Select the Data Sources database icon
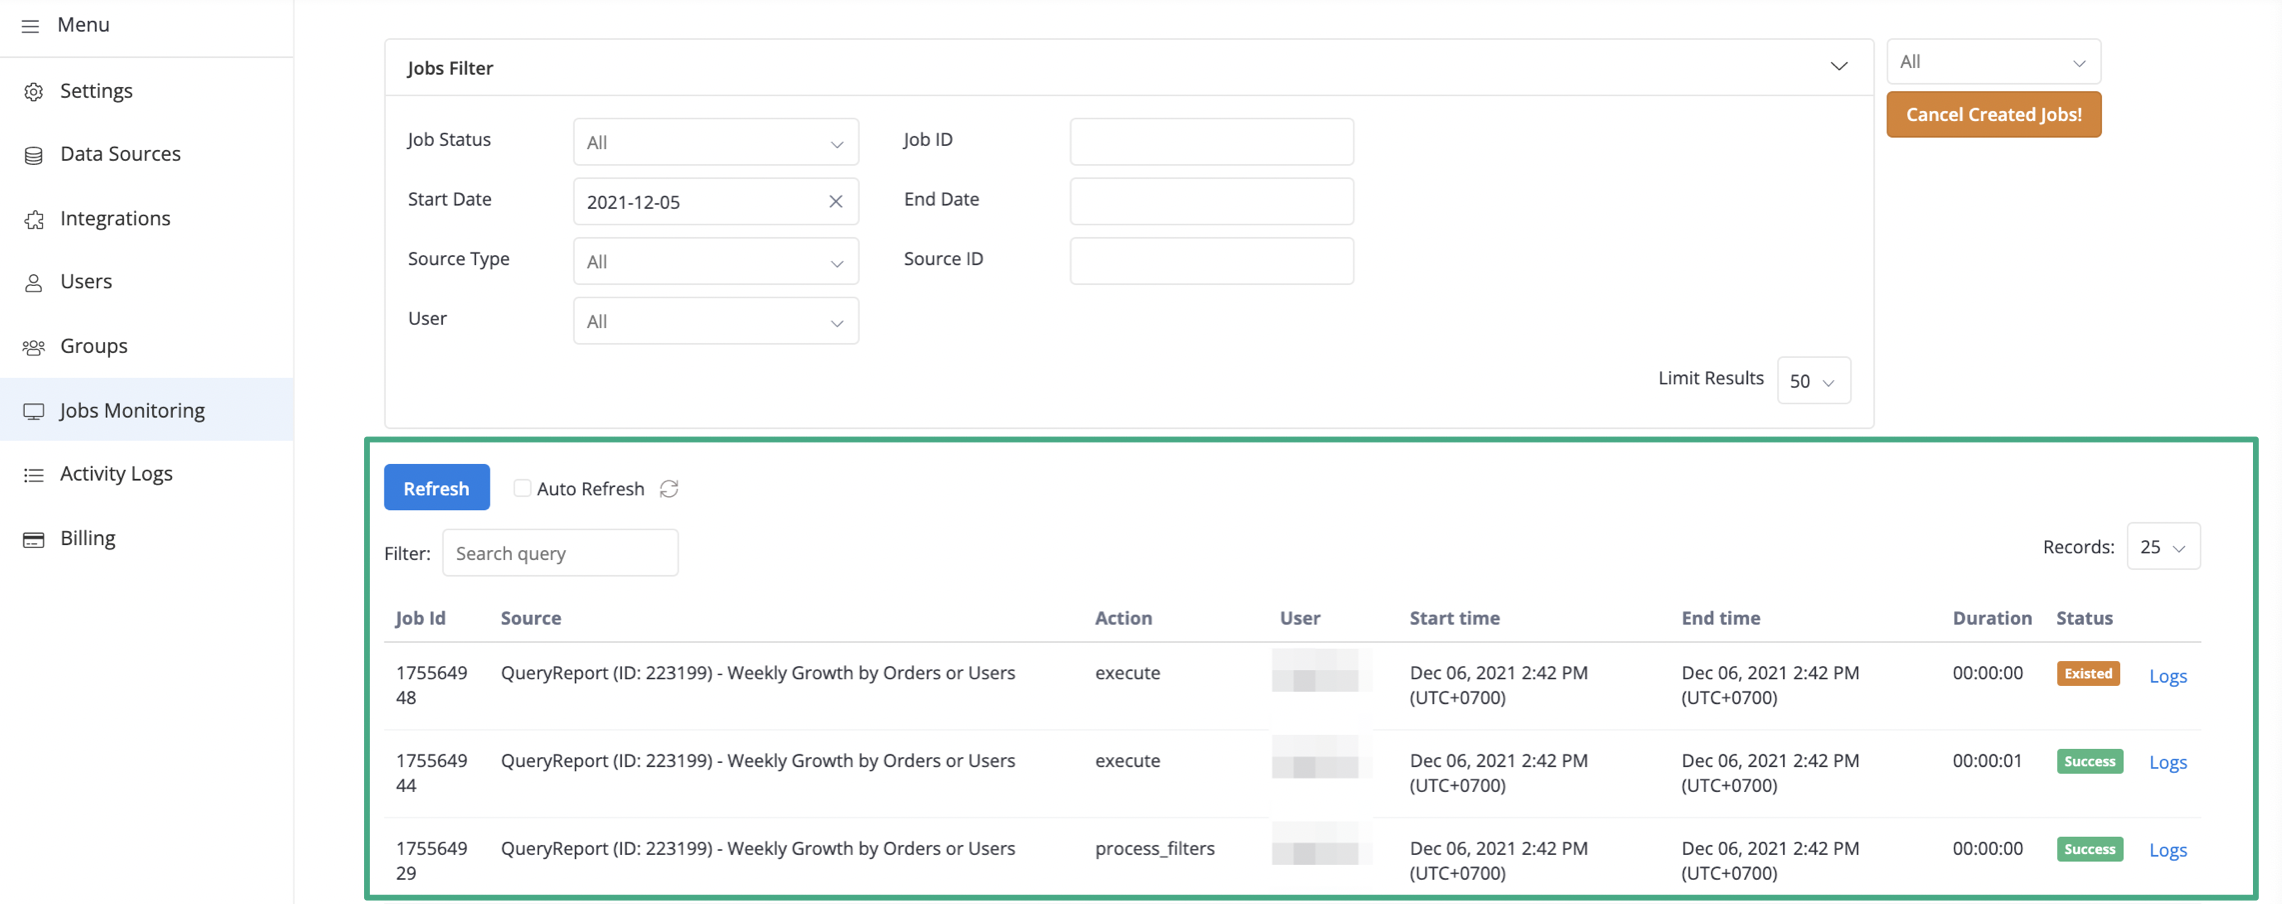Viewport: 2282px width, 904px height. point(33,153)
